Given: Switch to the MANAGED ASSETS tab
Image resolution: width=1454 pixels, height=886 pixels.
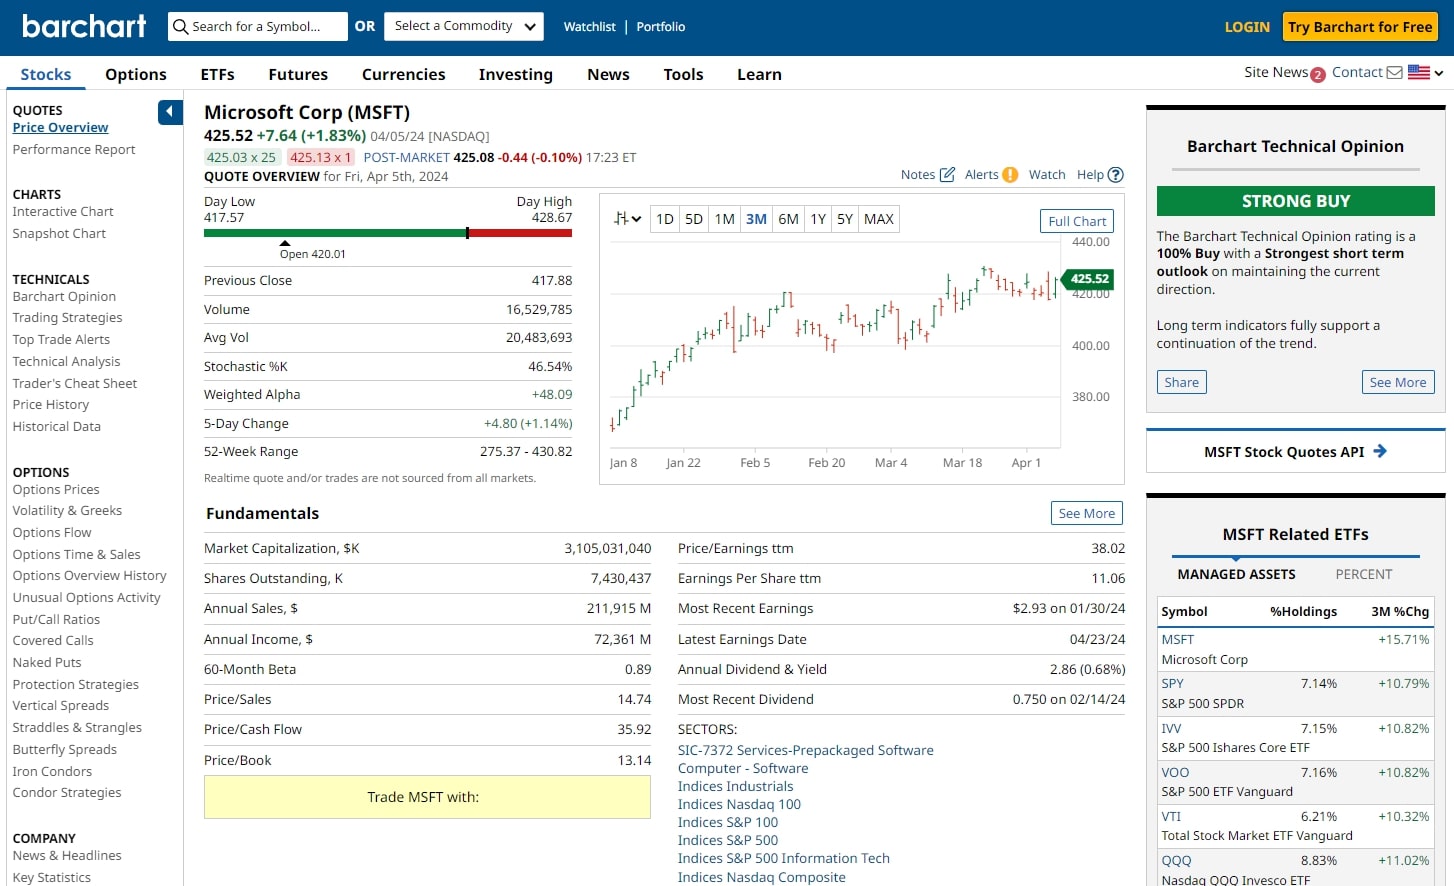Looking at the screenshot, I should 1236,574.
